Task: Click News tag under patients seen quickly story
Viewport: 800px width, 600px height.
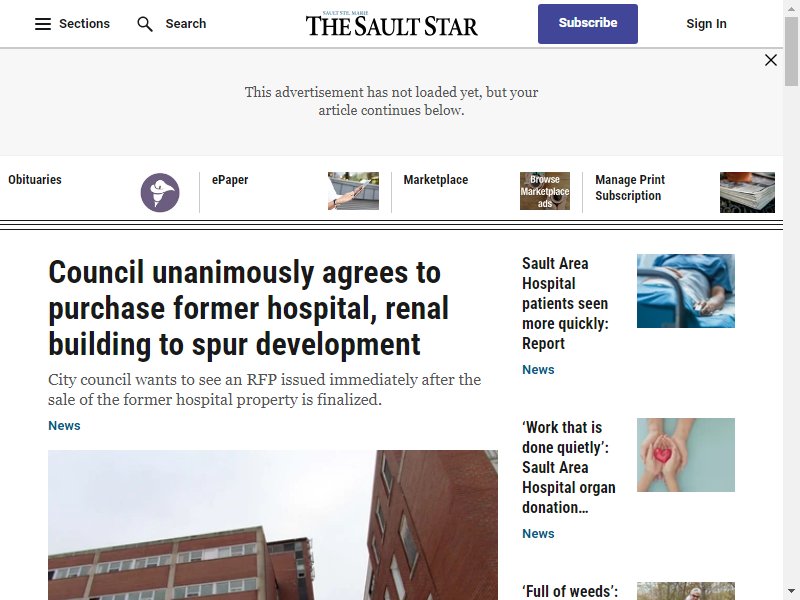Action: [x=538, y=369]
